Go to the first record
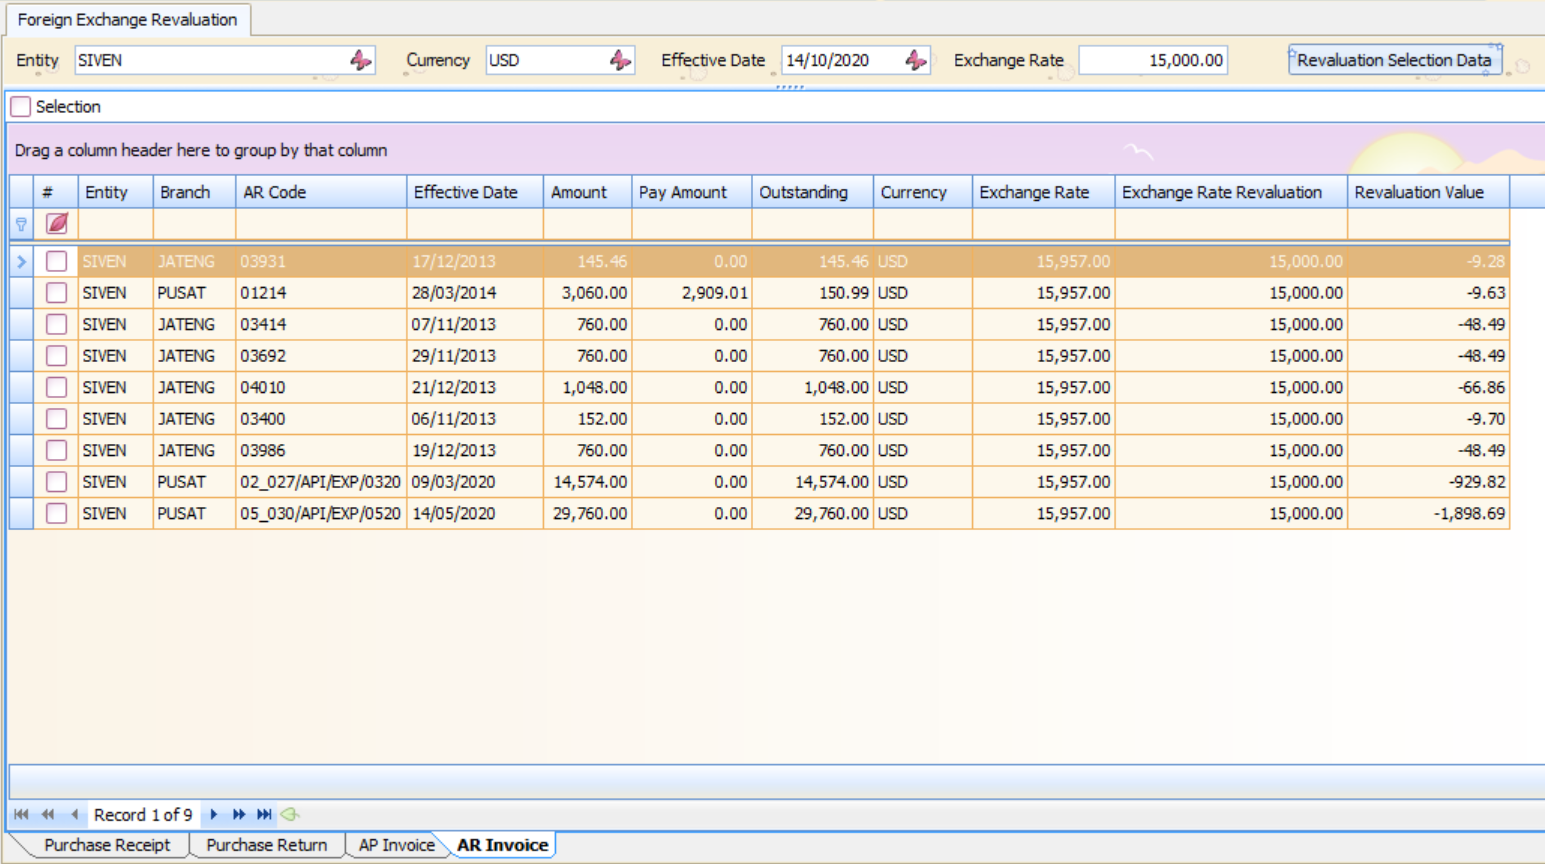 pyautogui.click(x=21, y=815)
